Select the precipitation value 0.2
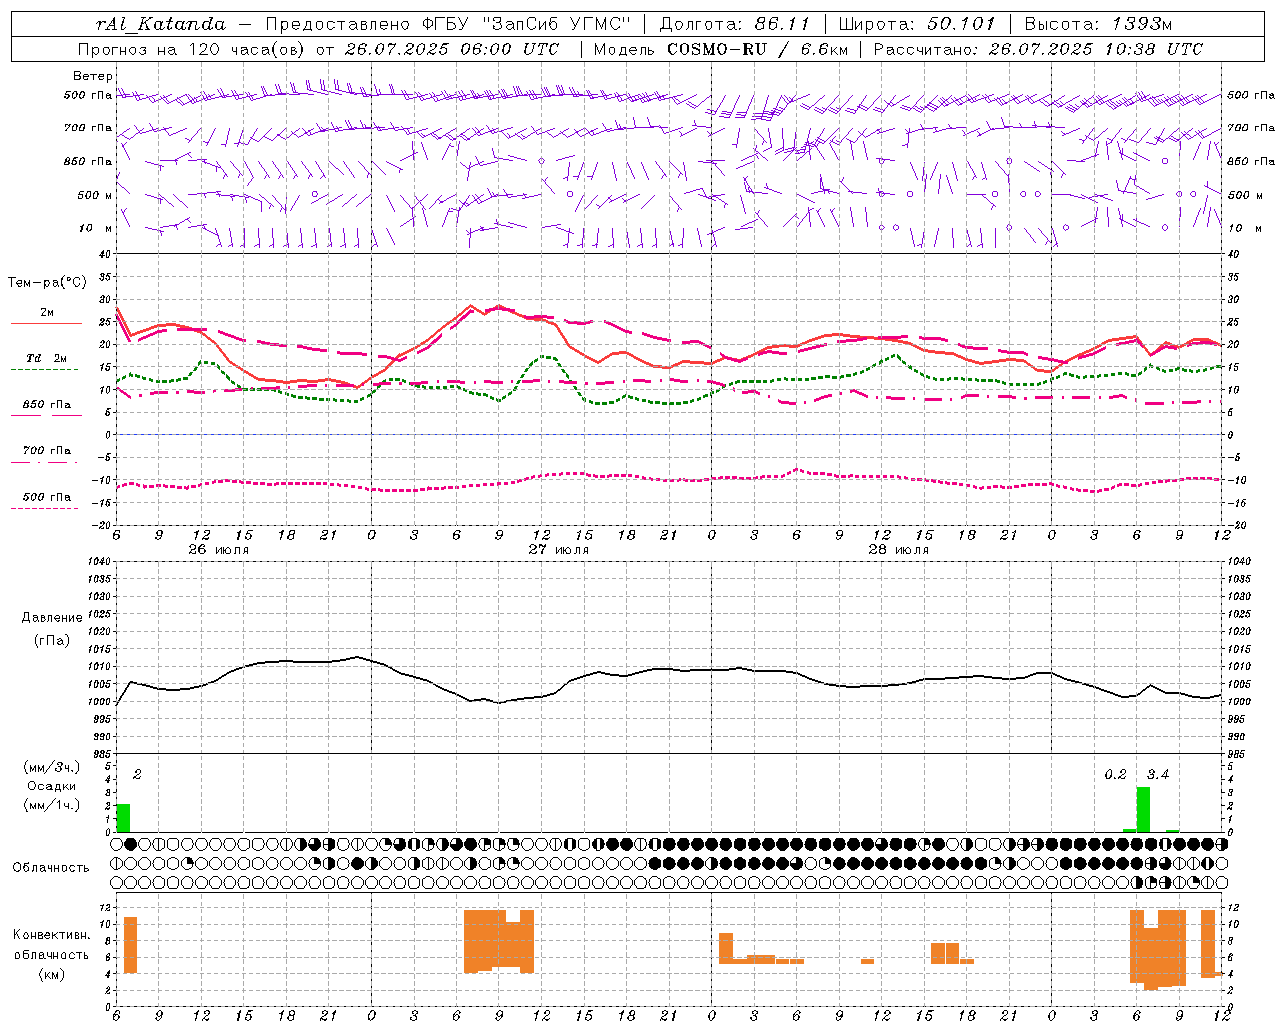The width and height of the screenshot is (1280, 1024). point(1115,775)
